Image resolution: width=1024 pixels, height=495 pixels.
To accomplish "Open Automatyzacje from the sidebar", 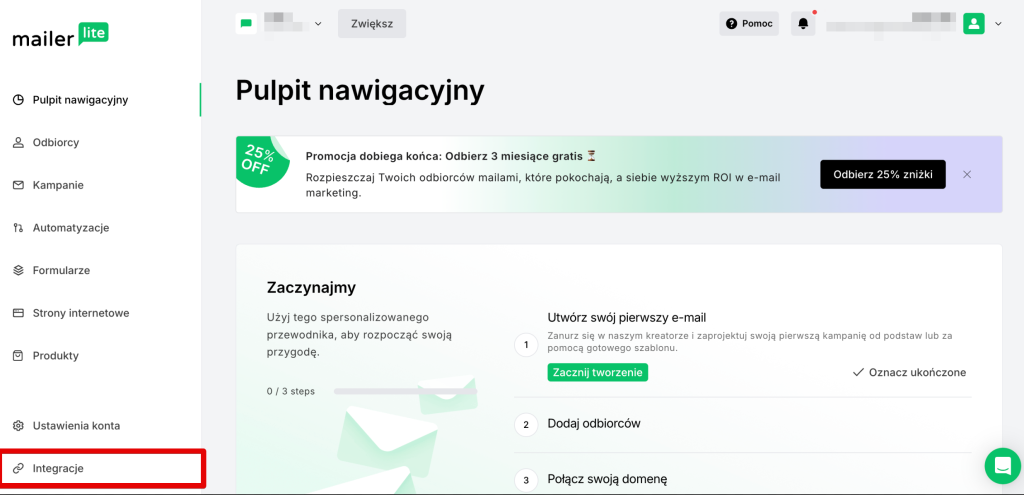I will pyautogui.click(x=70, y=228).
